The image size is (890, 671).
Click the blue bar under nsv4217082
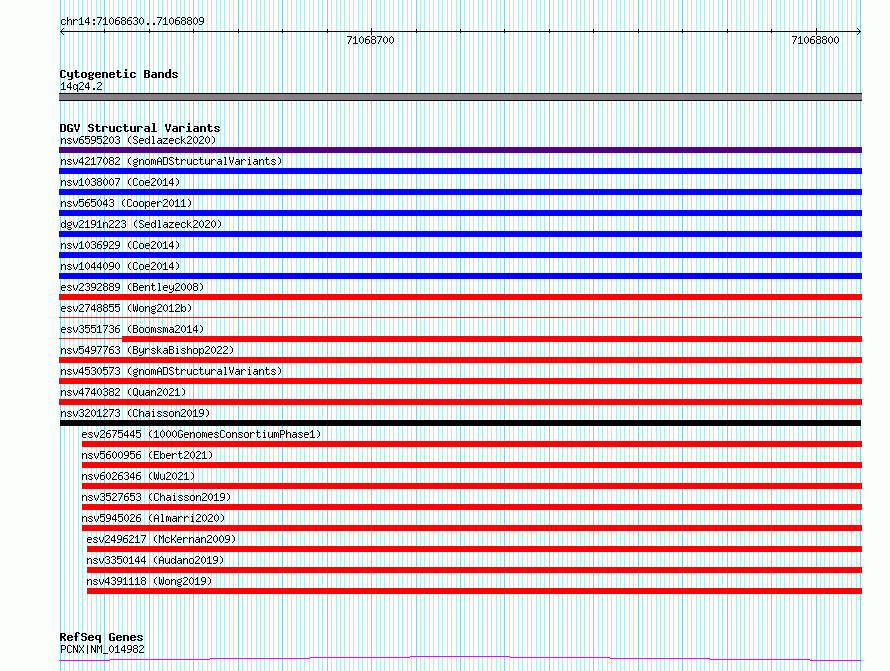[460, 171]
